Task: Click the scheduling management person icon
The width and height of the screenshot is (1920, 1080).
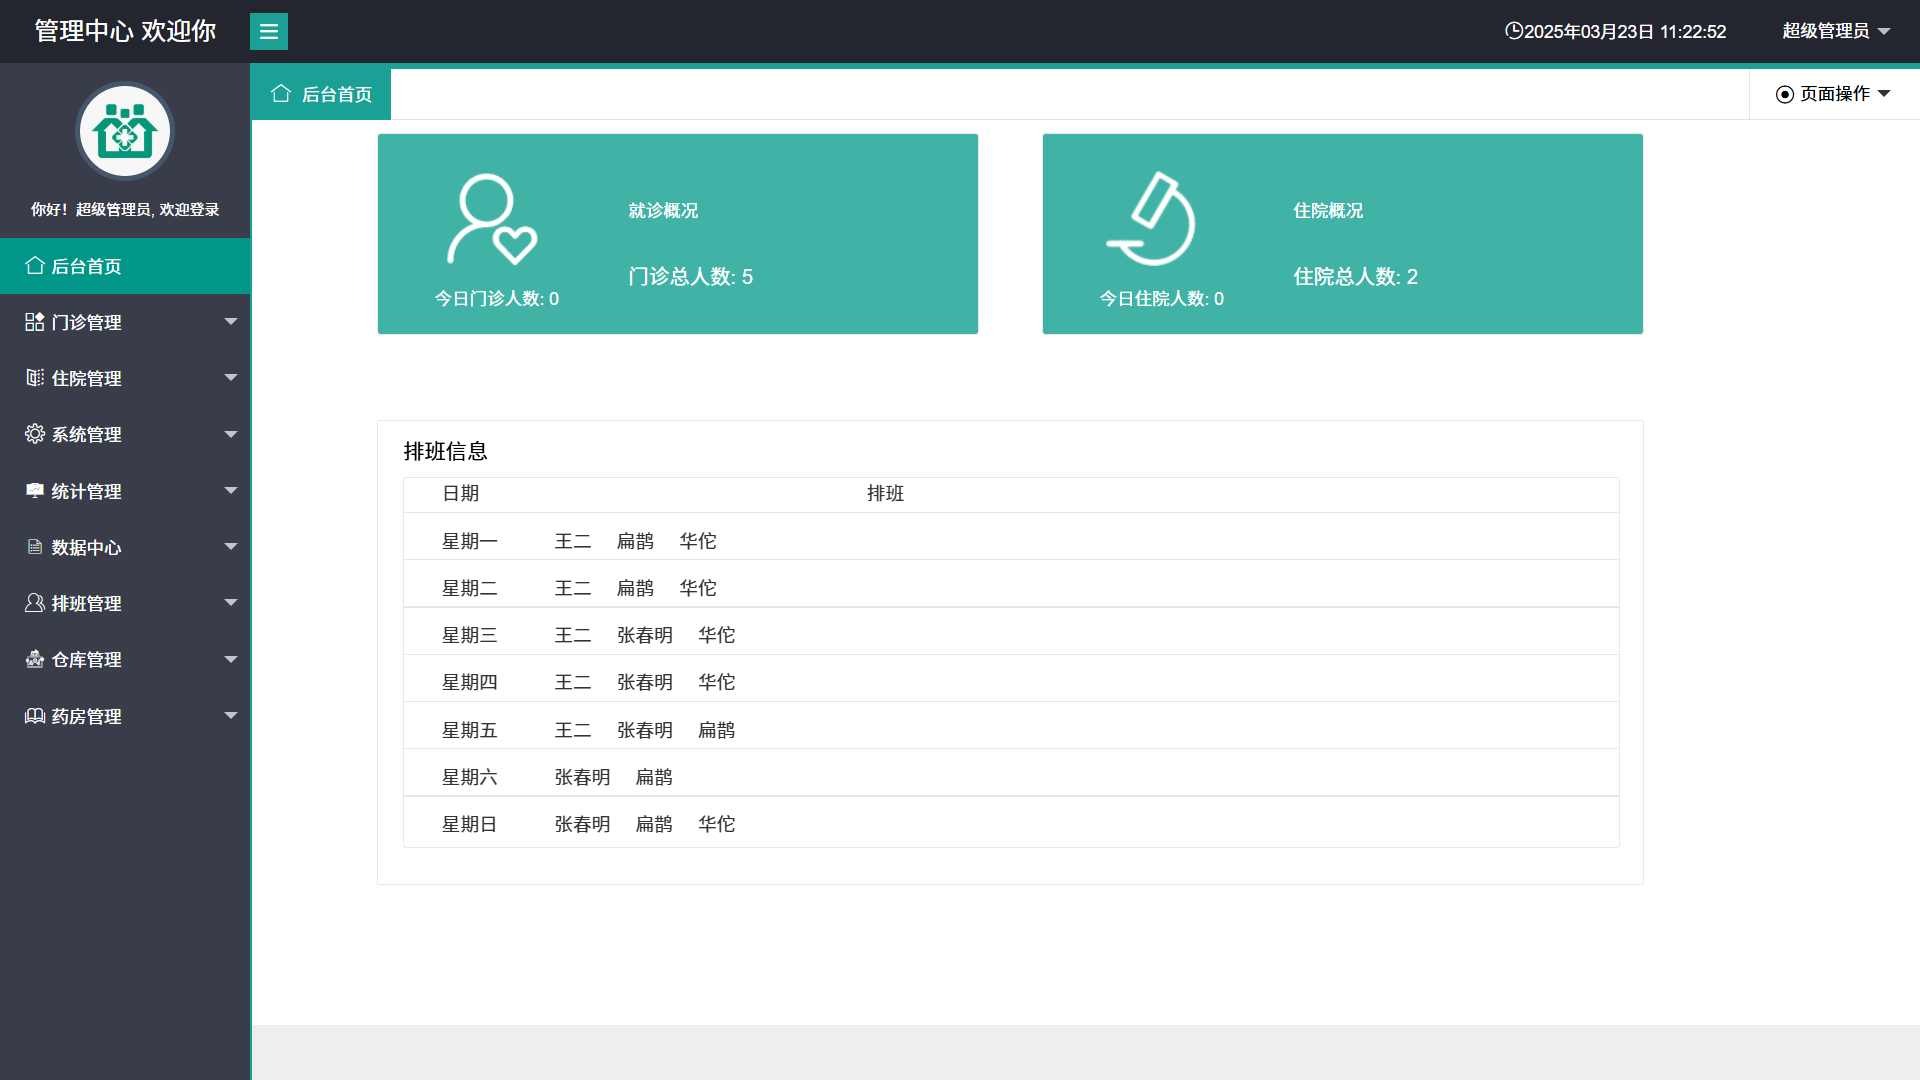Action: [34, 602]
